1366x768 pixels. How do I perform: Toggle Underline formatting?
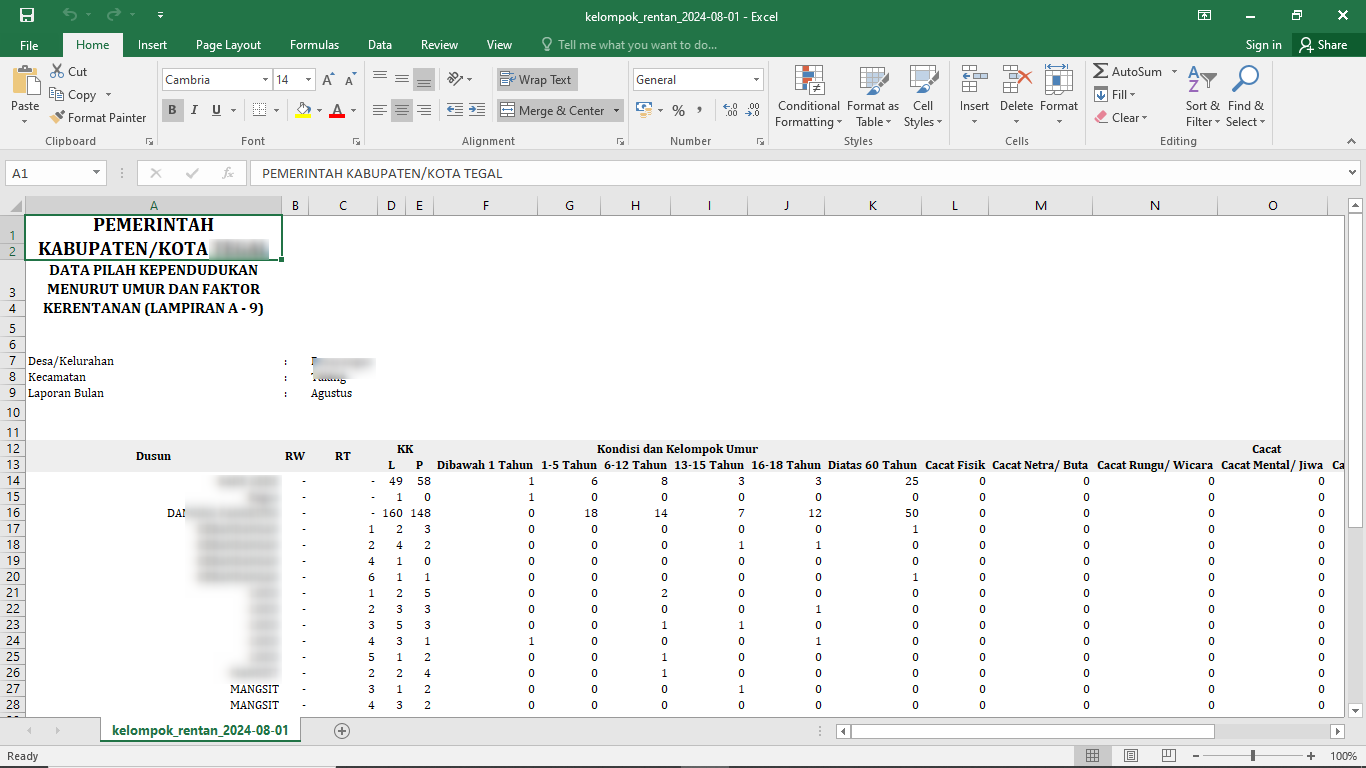pos(216,110)
